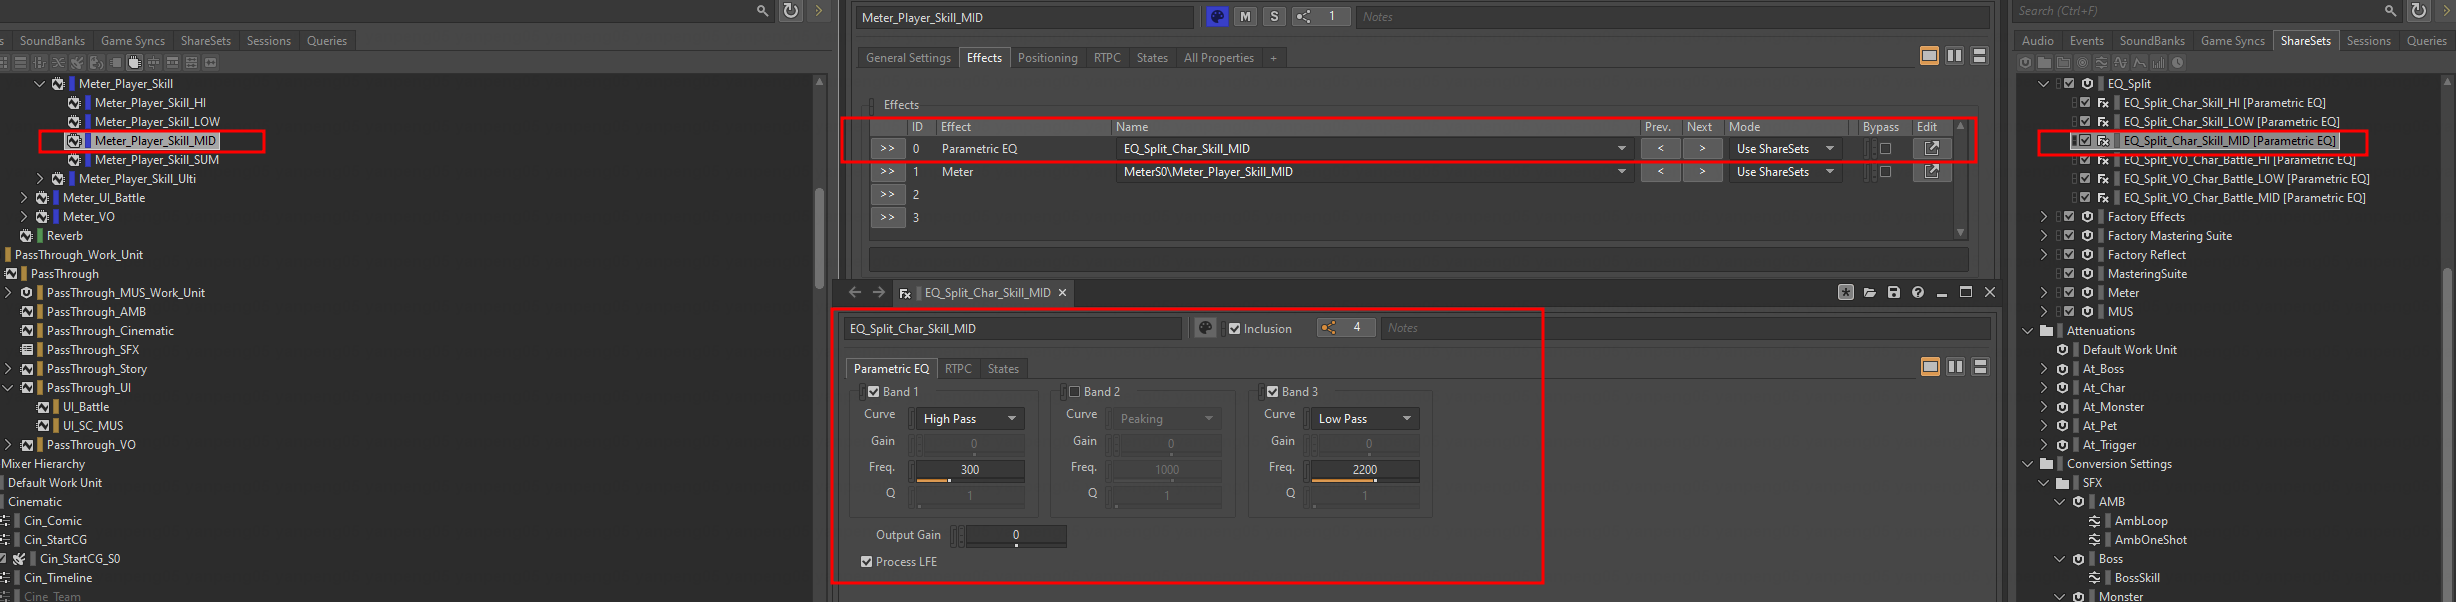The width and height of the screenshot is (2456, 602).
Task: Sync the right Project Explorer selection
Action: (2418, 10)
